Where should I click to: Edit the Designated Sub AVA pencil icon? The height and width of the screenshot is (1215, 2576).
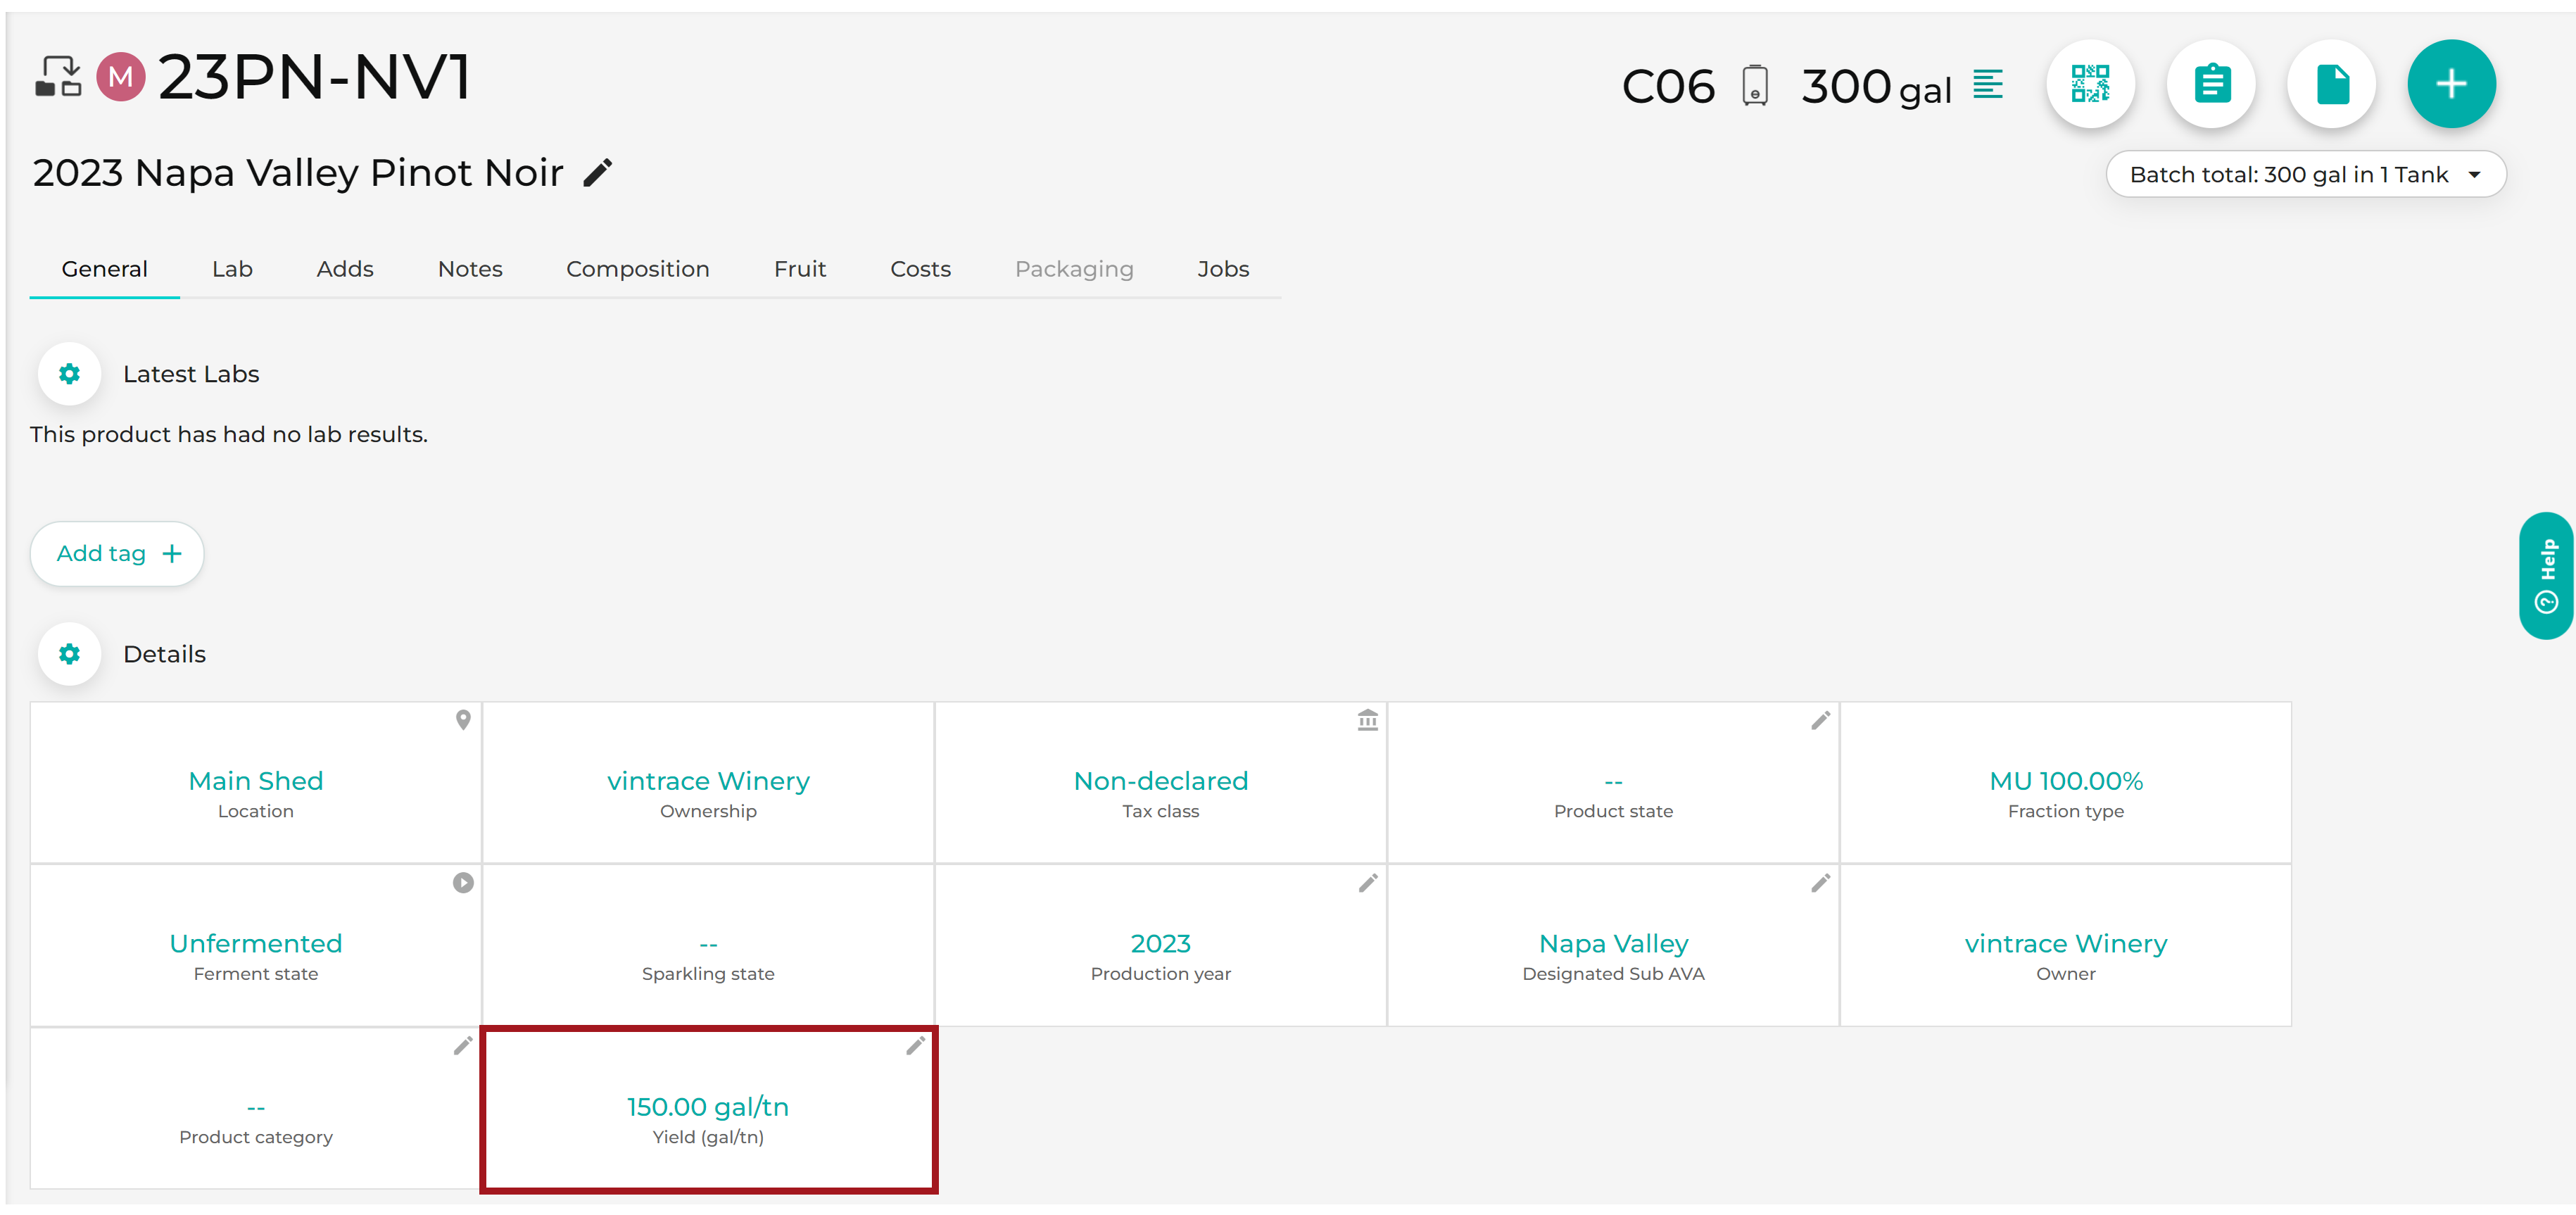point(1820,883)
